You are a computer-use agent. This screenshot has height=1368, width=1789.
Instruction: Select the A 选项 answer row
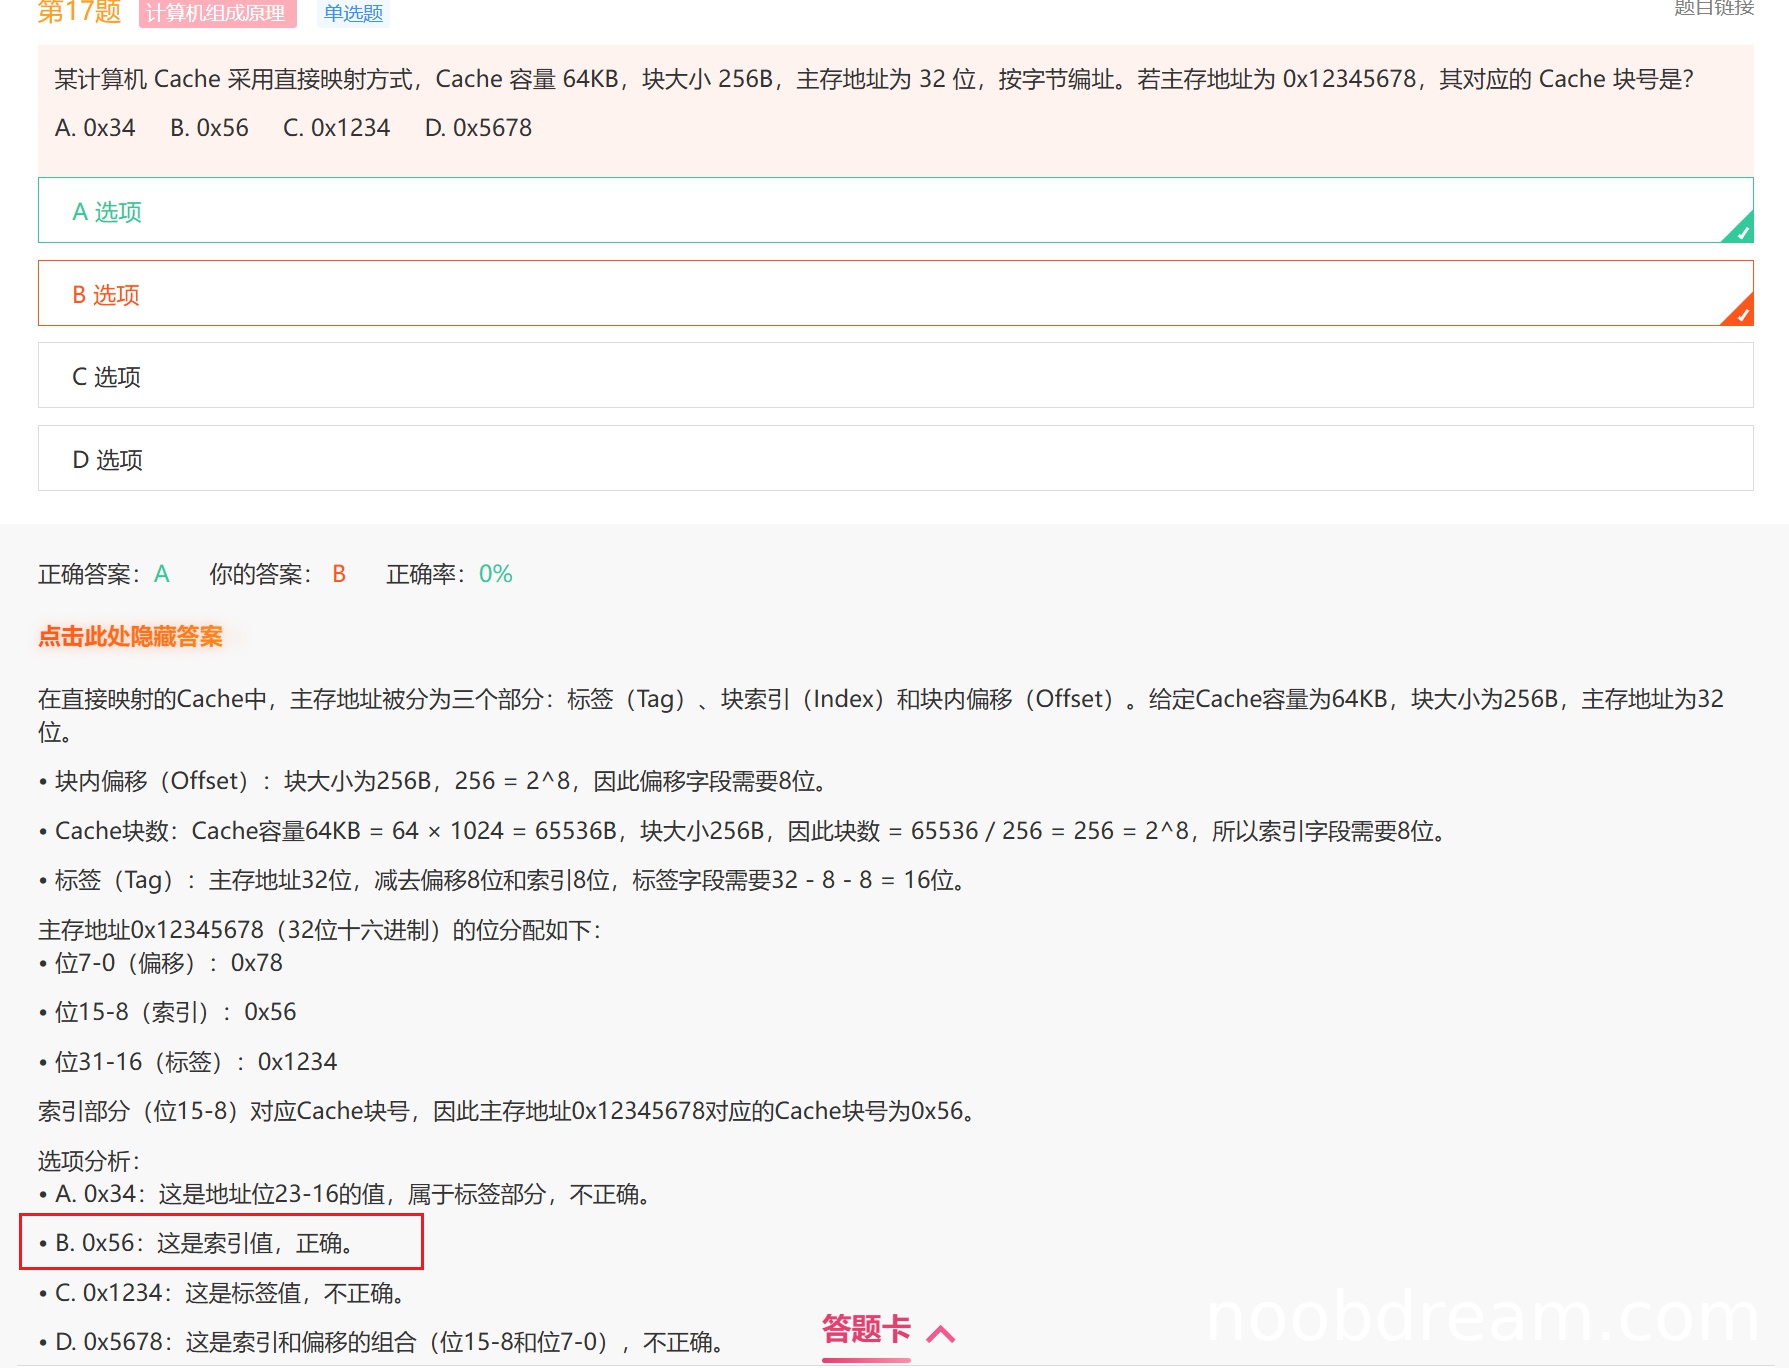[894, 211]
